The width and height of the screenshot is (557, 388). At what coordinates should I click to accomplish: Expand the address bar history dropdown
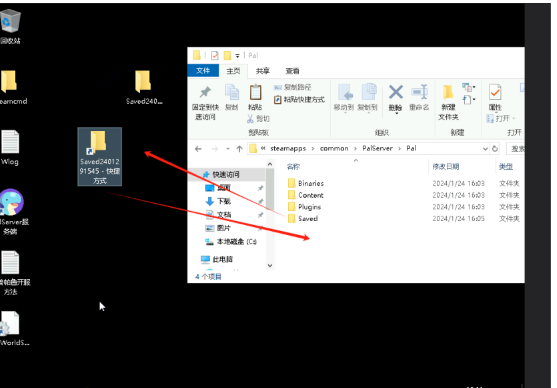pyautogui.click(x=485, y=149)
